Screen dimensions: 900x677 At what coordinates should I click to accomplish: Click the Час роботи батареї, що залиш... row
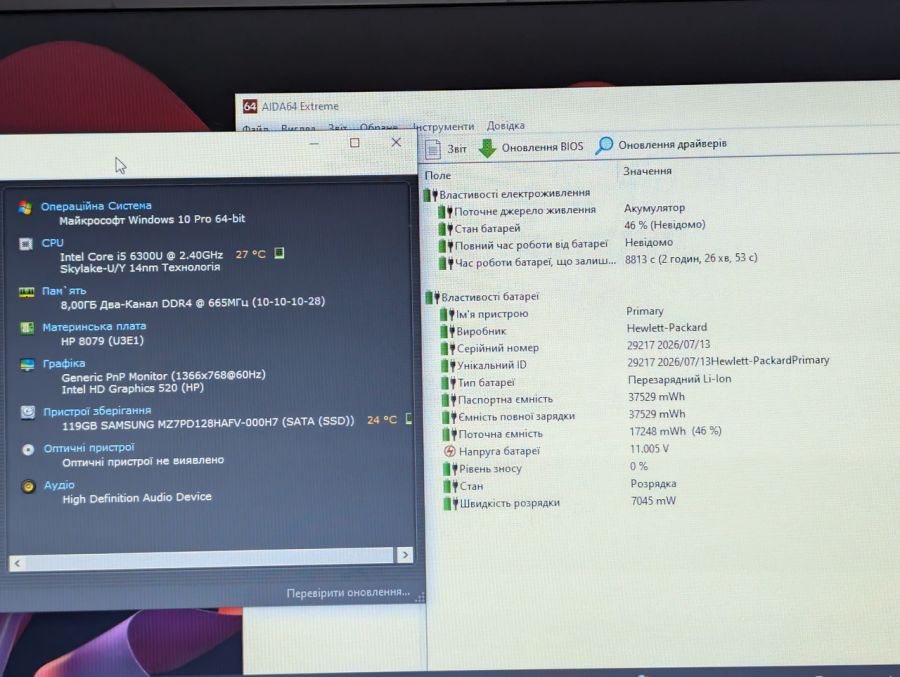(527, 262)
